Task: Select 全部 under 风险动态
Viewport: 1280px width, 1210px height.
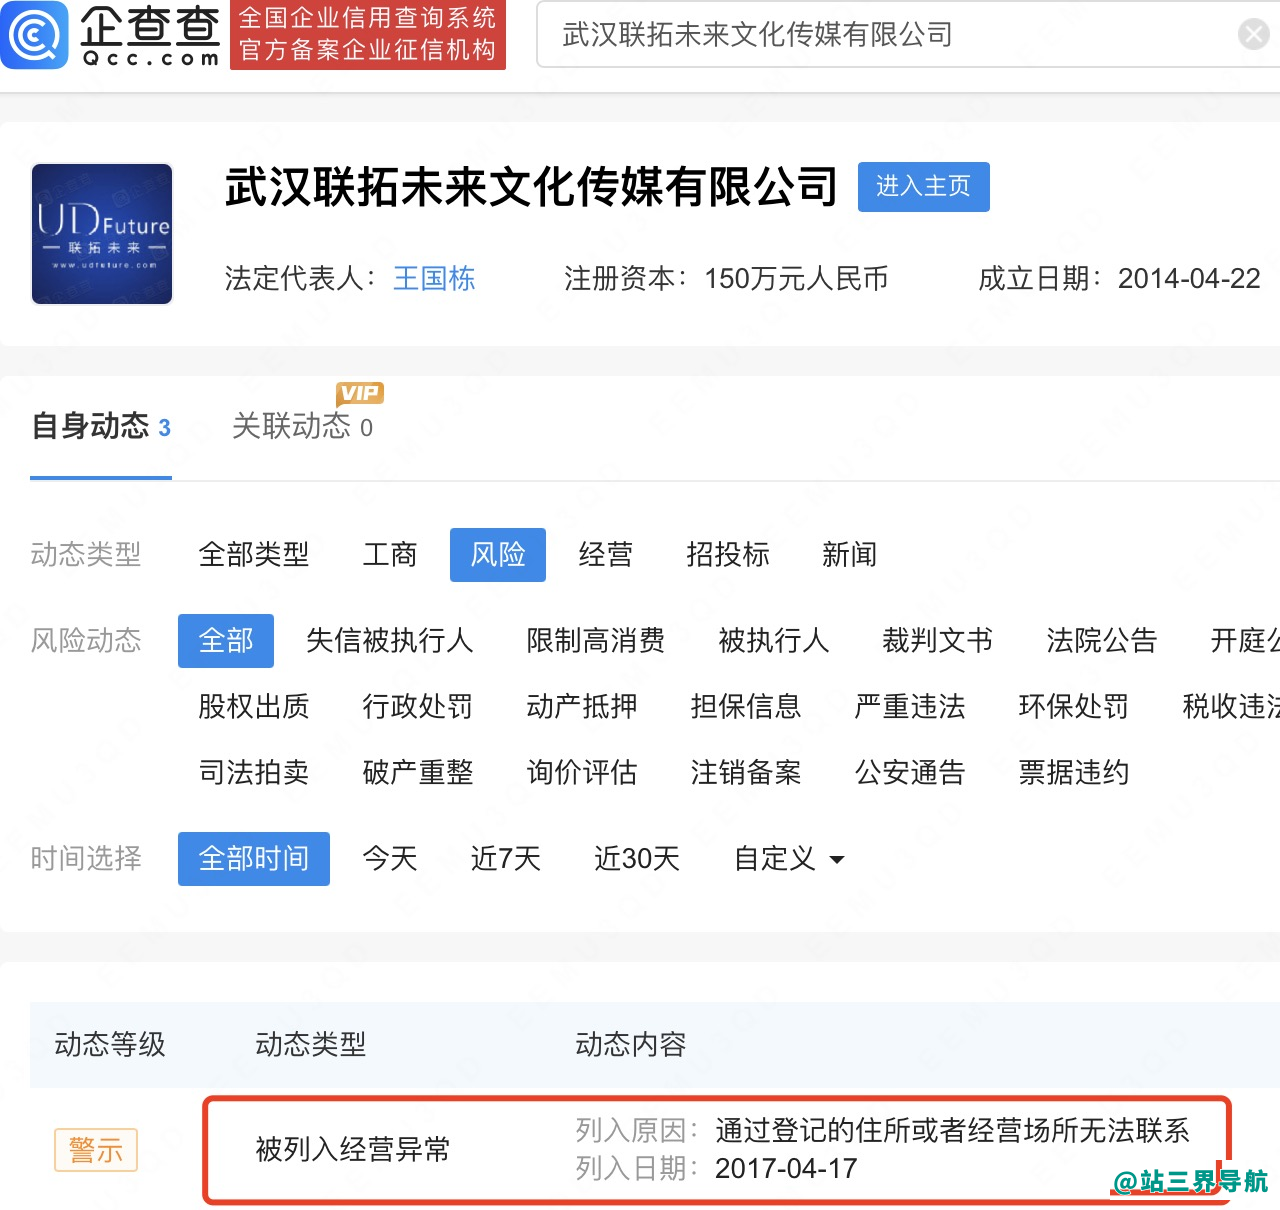Action: (226, 641)
